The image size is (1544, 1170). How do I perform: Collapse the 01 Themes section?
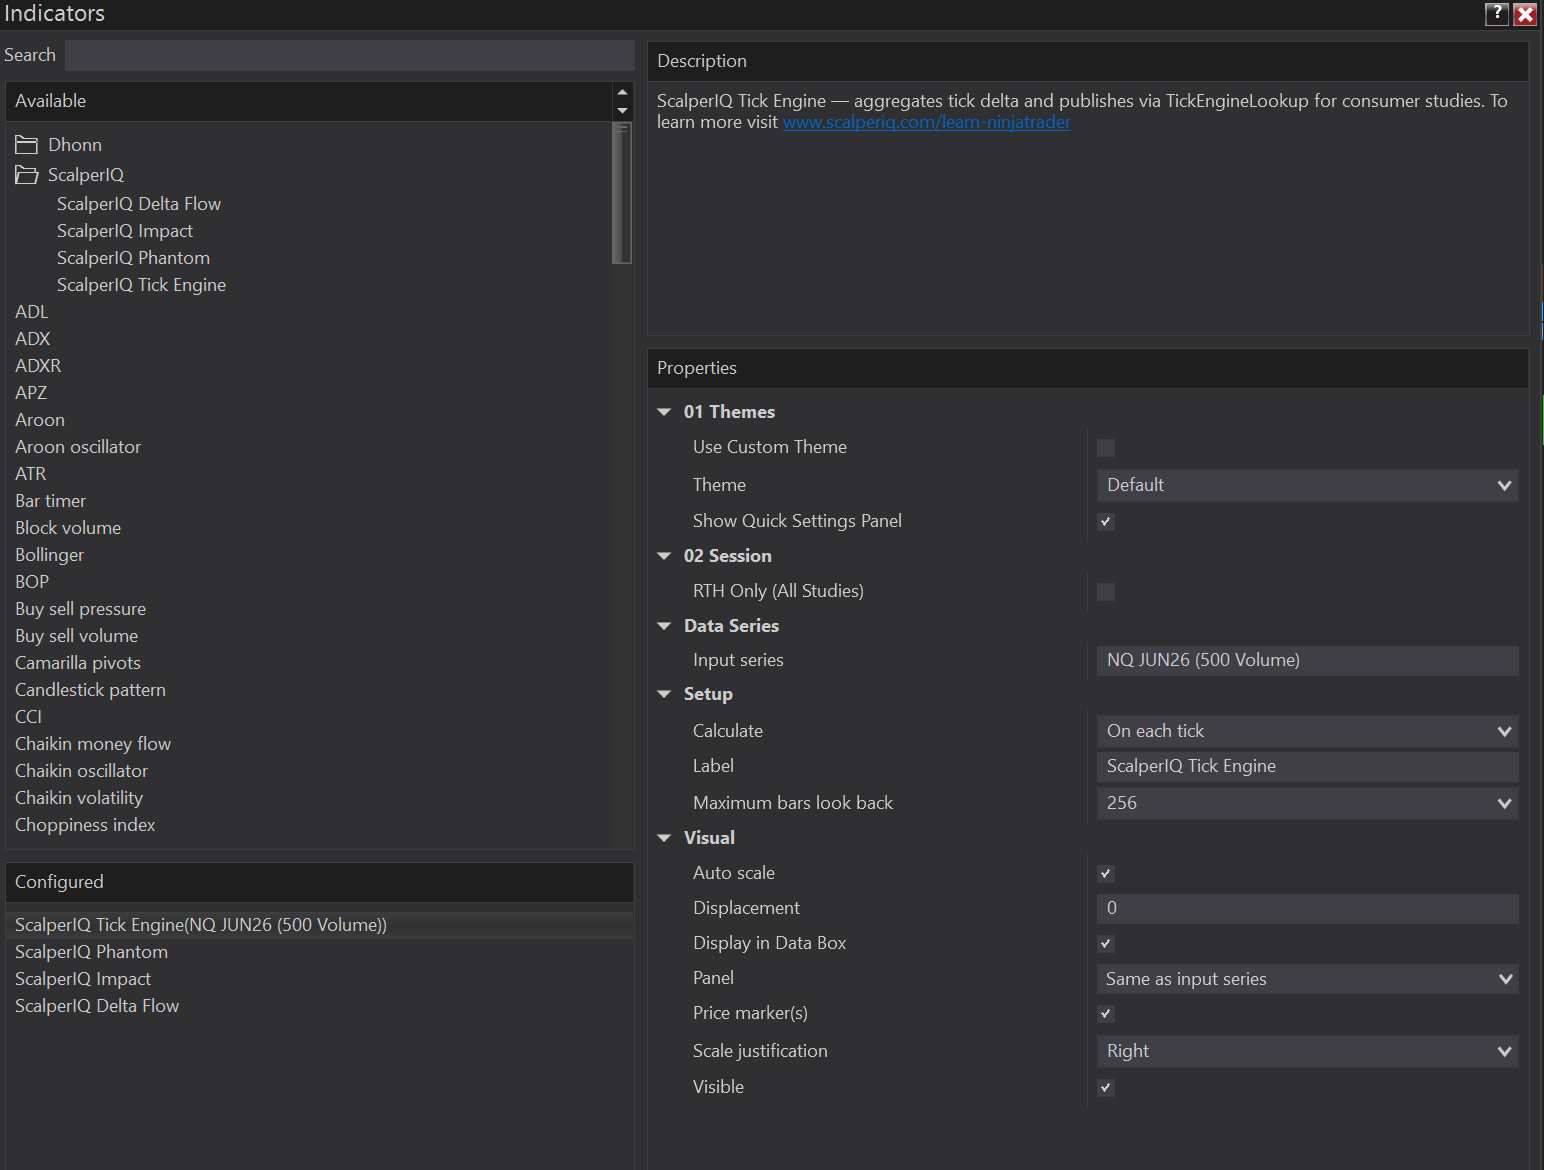664,412
